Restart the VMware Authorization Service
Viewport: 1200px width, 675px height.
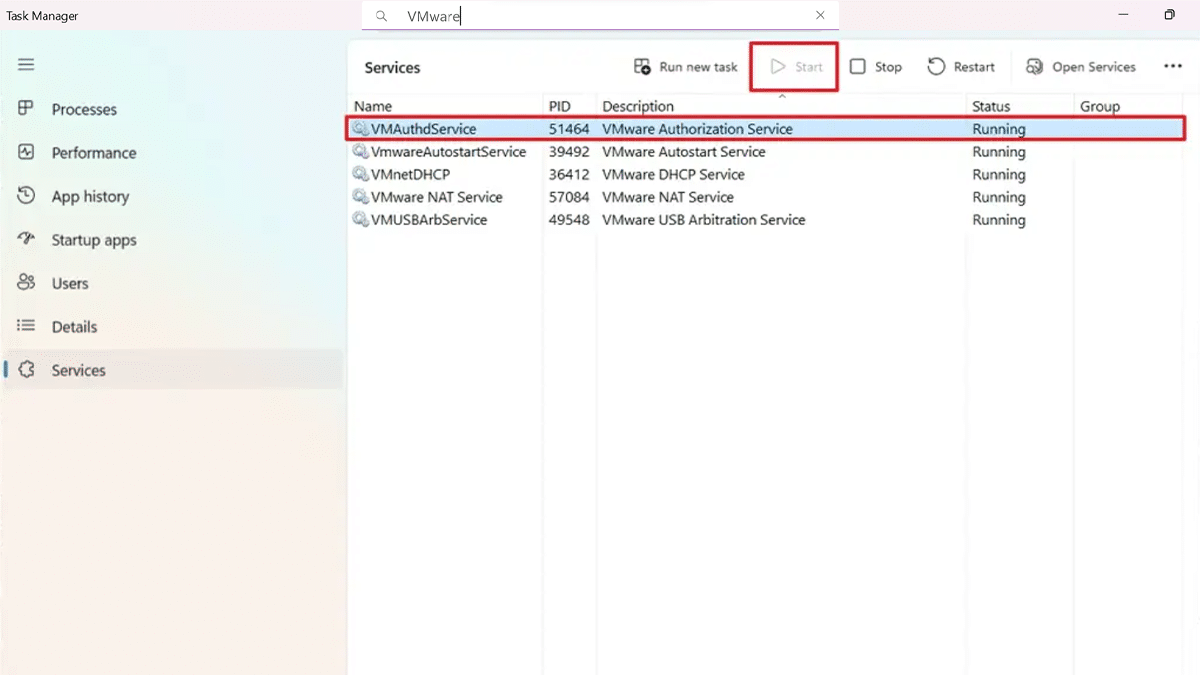click(961, 66)
